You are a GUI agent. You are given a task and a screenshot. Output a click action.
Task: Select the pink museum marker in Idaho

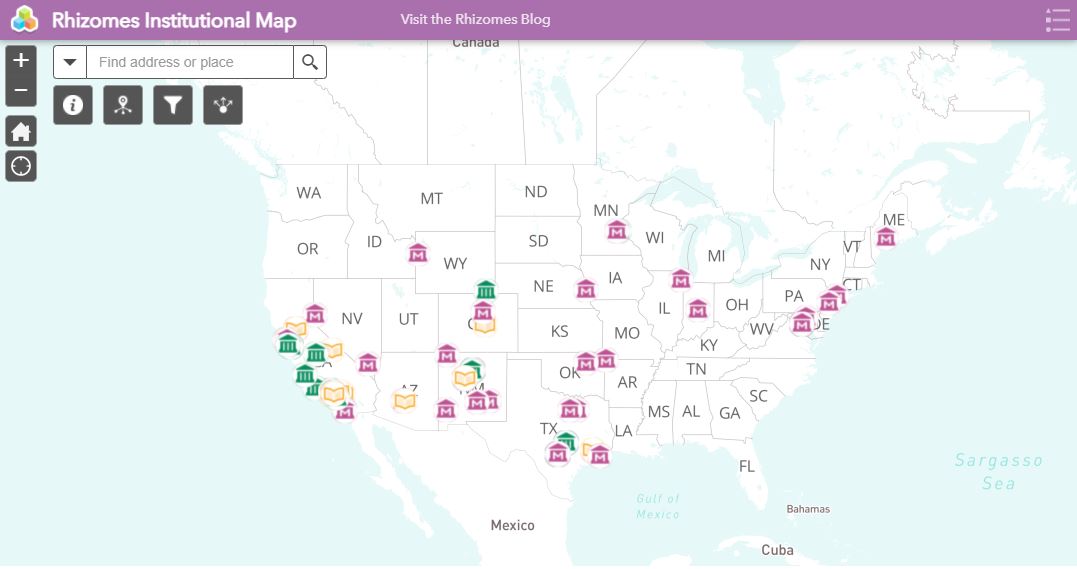coord(418,252)
